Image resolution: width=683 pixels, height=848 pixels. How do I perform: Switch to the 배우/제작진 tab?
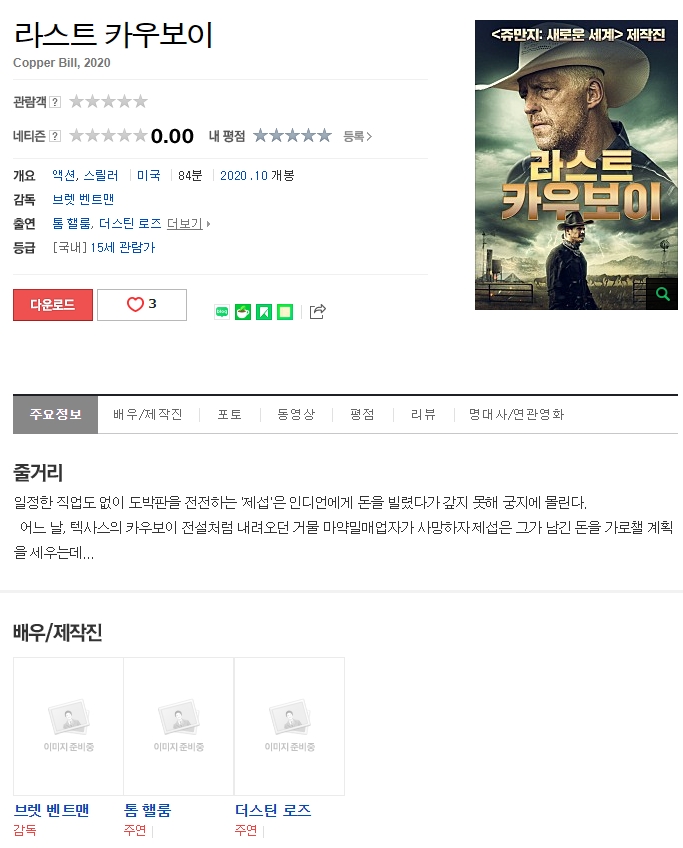148,414
